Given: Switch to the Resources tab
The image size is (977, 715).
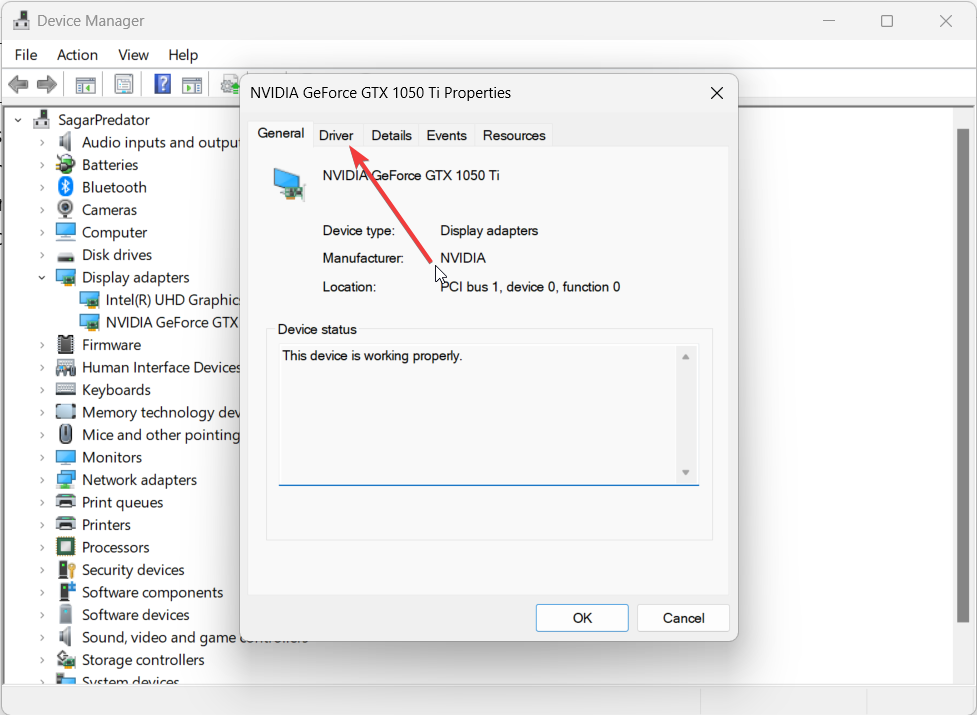Looking at the screenshot, I should tap(514, 135).
